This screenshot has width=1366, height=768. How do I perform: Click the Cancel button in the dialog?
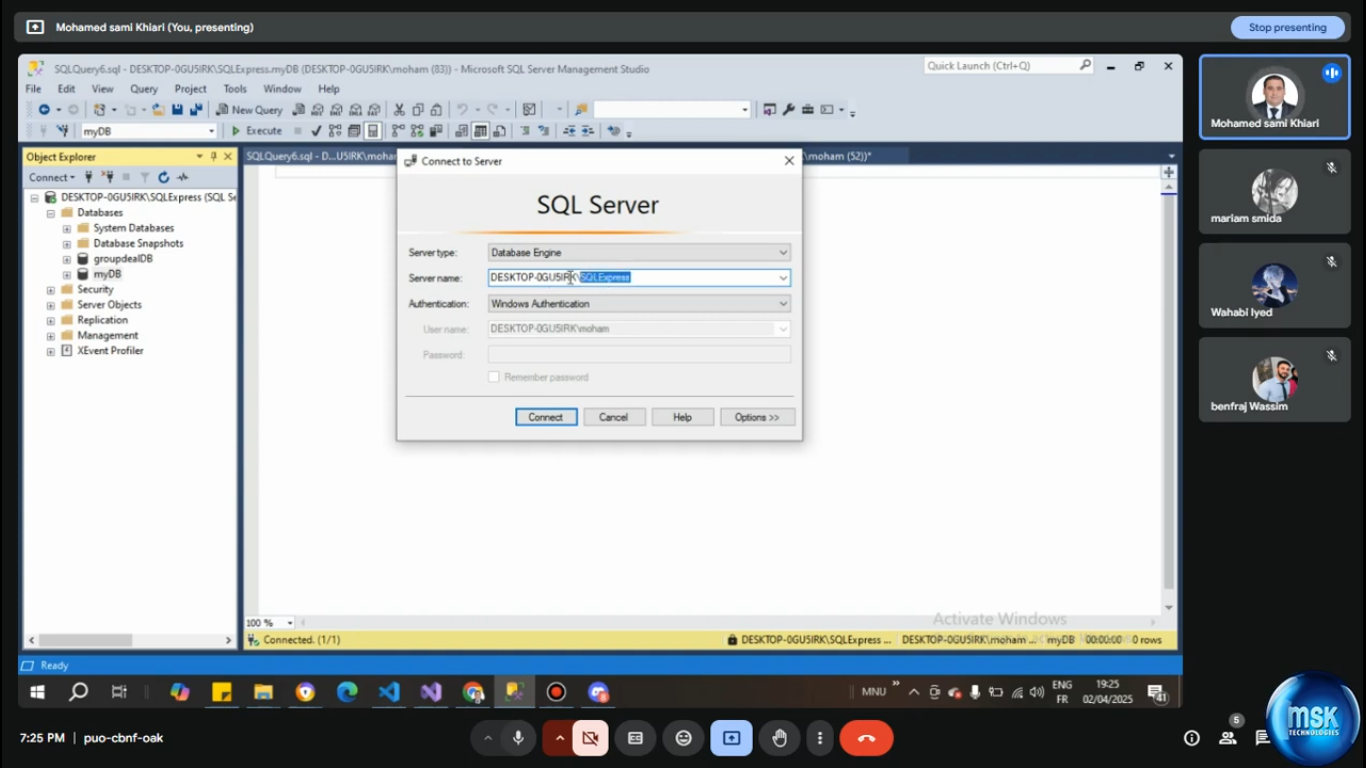(614, 417)
